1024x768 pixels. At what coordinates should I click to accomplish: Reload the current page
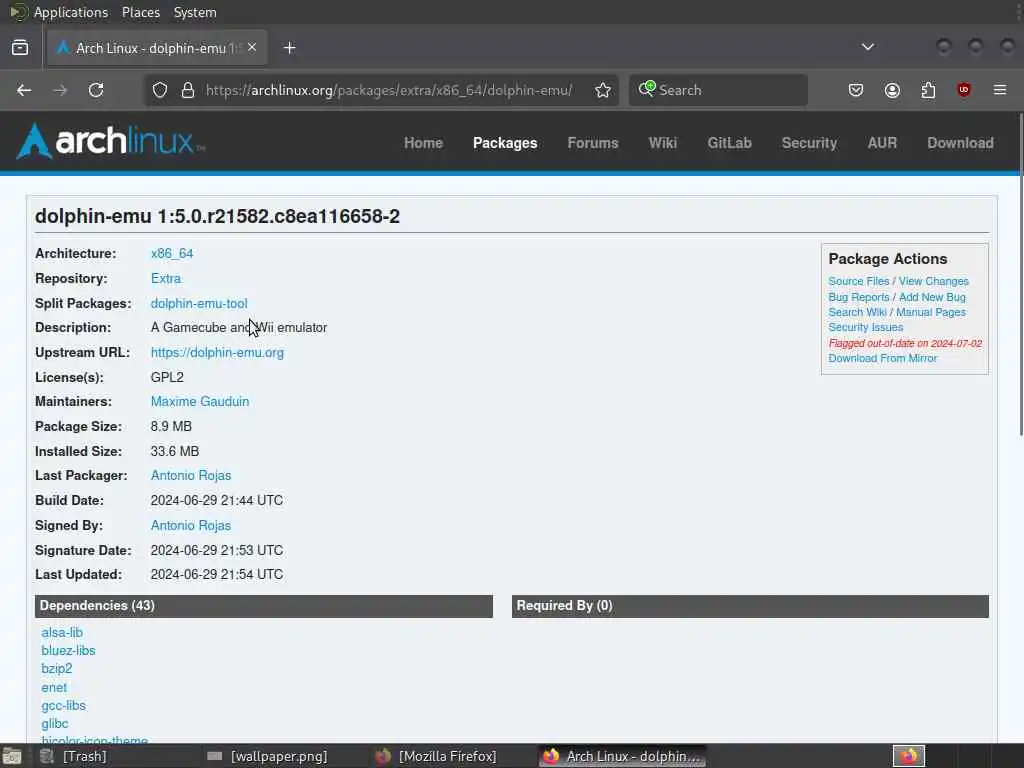(96, 90)
